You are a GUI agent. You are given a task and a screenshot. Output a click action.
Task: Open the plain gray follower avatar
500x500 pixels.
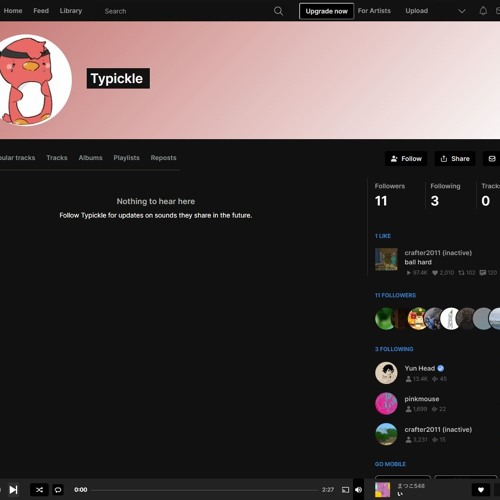(x=482, y=319)
